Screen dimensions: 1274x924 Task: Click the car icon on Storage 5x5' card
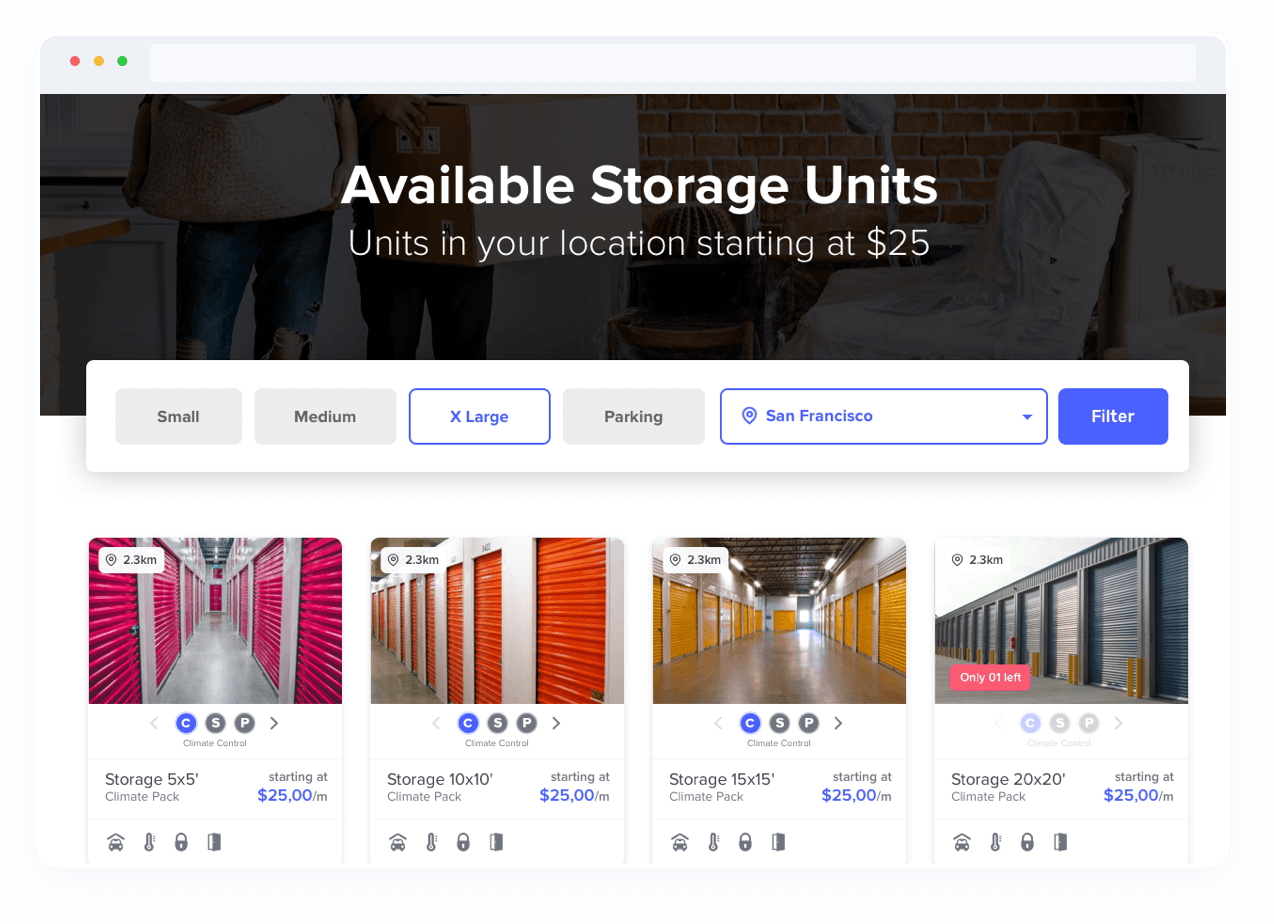coord(116,842)
